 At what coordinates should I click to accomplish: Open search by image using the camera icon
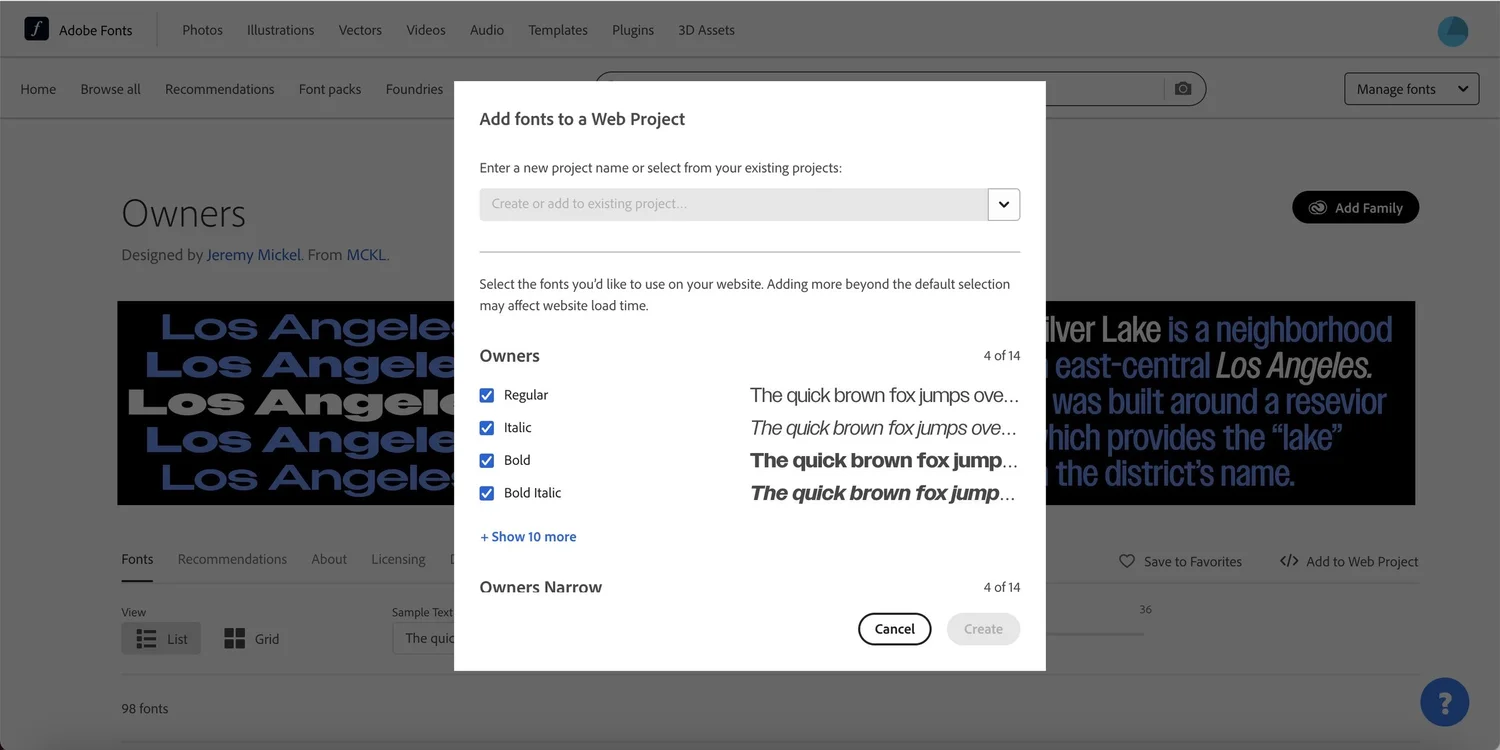[x=1183, y=88]
